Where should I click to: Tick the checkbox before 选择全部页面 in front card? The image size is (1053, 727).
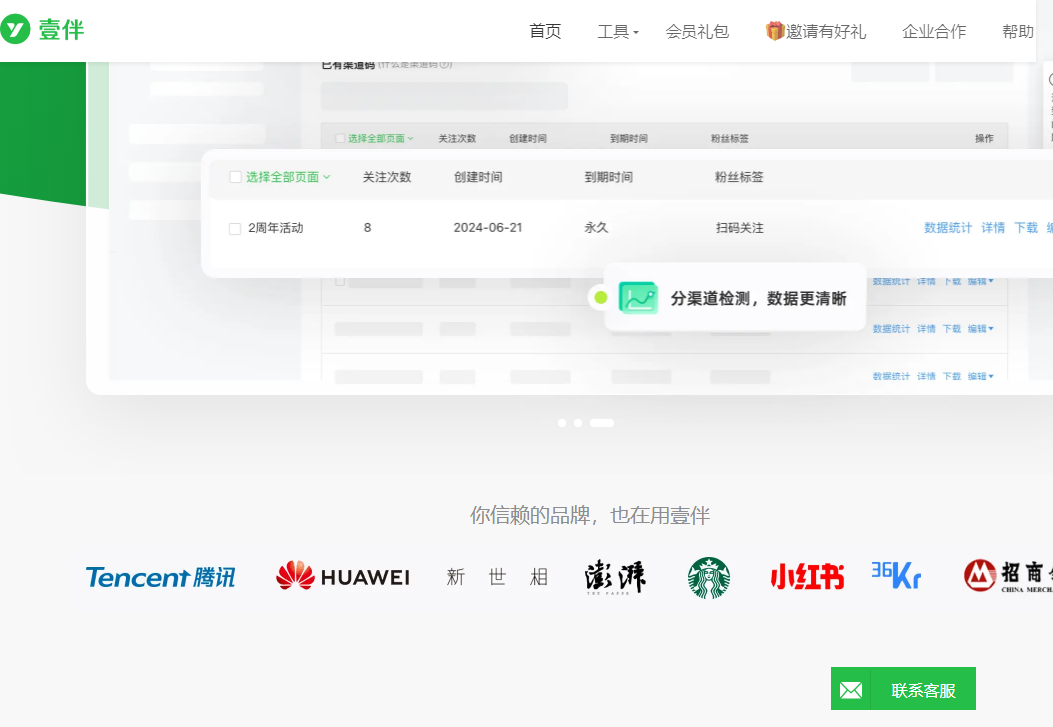point(235,177)
